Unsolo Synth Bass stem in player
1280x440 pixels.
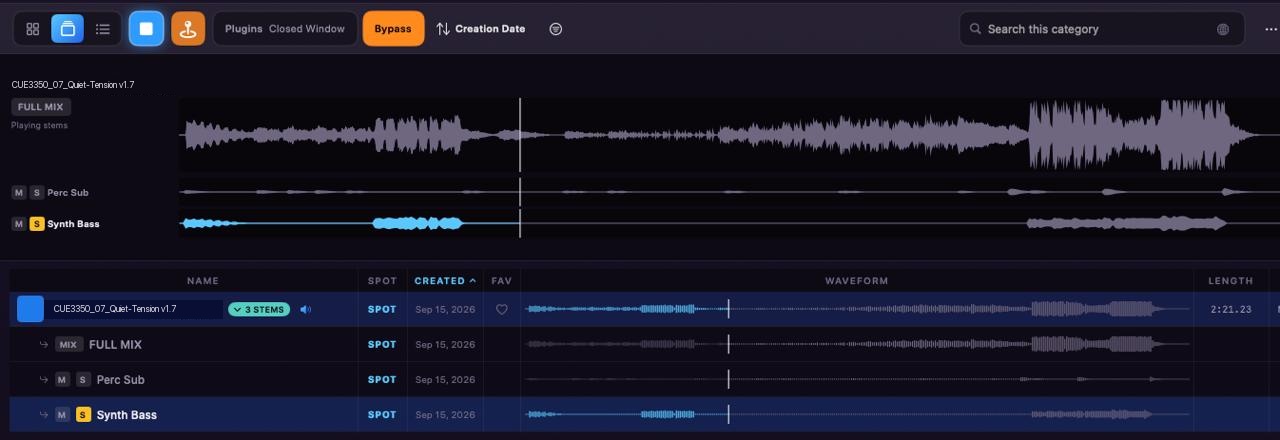(37, 224)
